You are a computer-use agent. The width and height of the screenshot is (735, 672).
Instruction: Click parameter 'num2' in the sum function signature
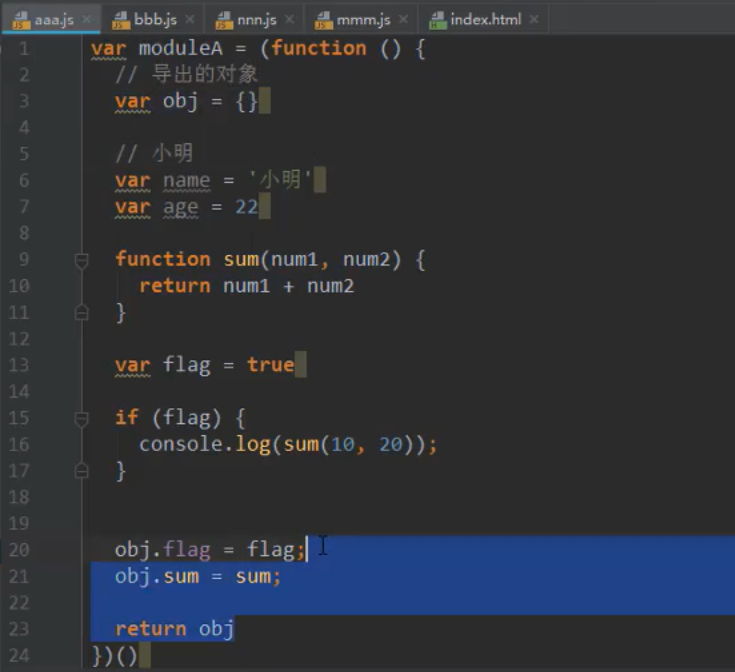367,259
